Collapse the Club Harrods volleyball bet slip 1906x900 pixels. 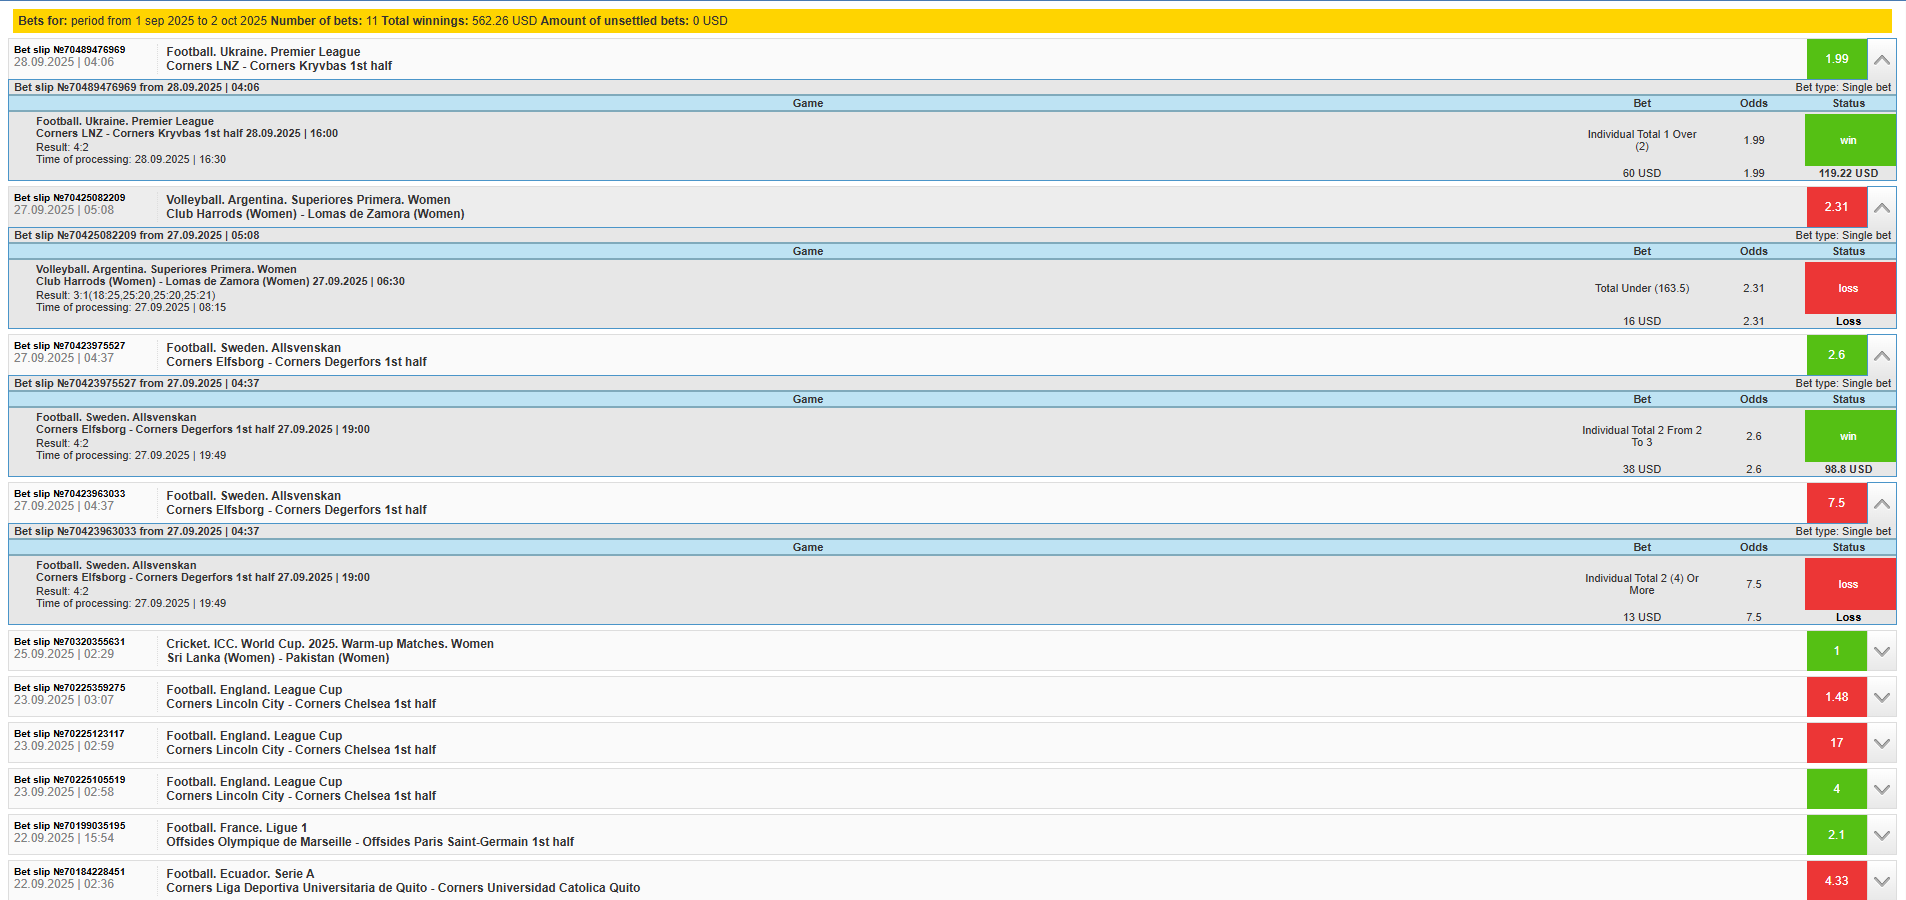coord(1881,207)
